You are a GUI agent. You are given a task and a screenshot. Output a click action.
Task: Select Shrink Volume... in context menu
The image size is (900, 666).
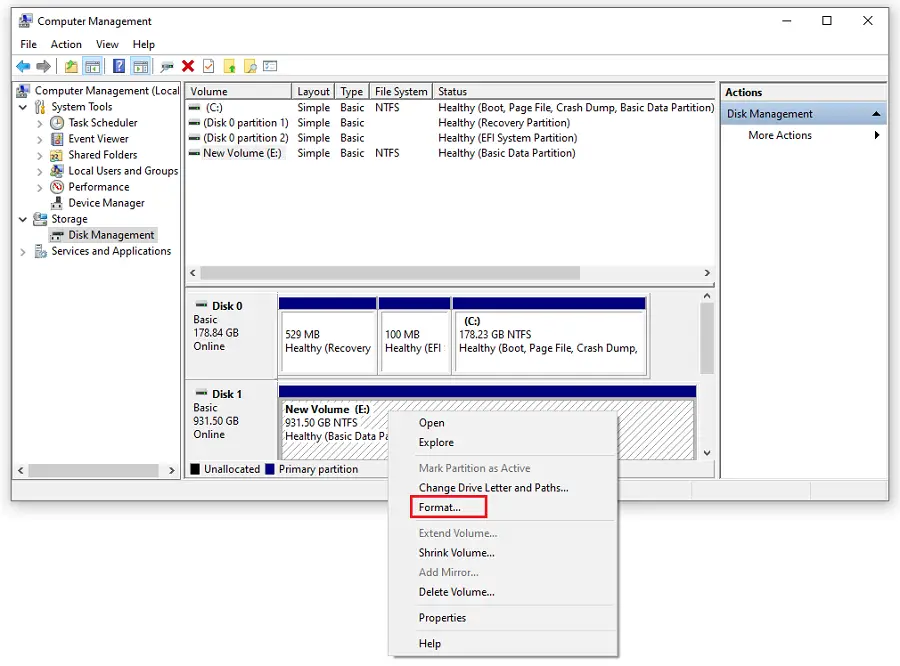[x=456, y=553]
